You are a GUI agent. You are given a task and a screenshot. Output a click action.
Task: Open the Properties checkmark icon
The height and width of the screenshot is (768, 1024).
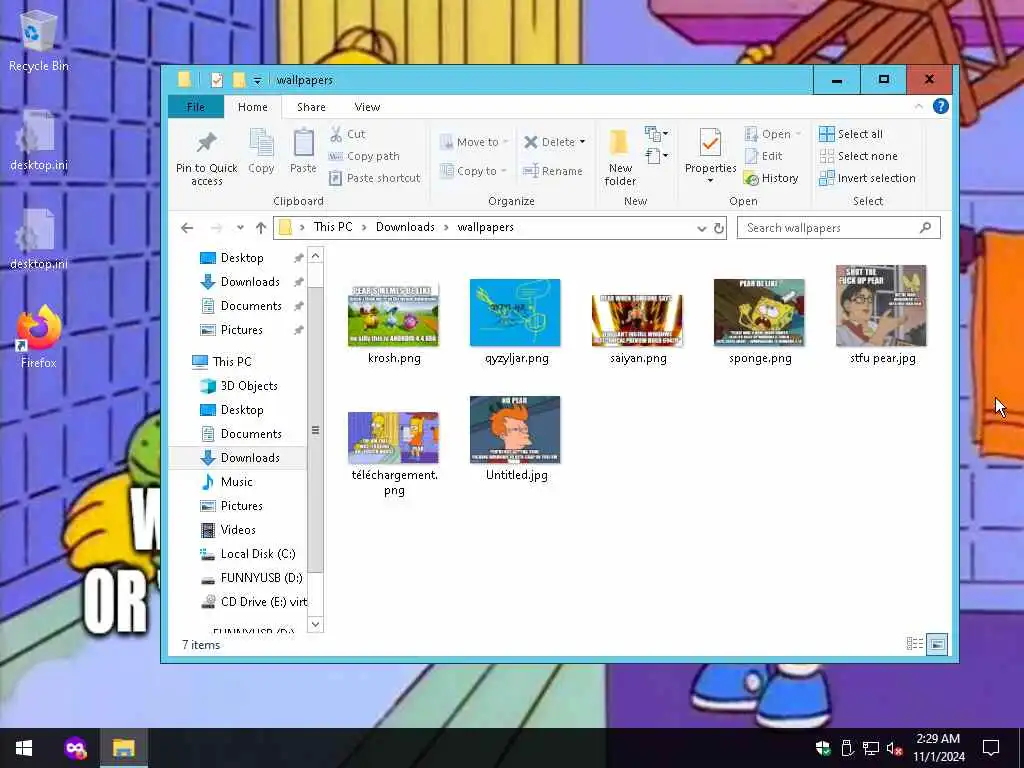710,143
